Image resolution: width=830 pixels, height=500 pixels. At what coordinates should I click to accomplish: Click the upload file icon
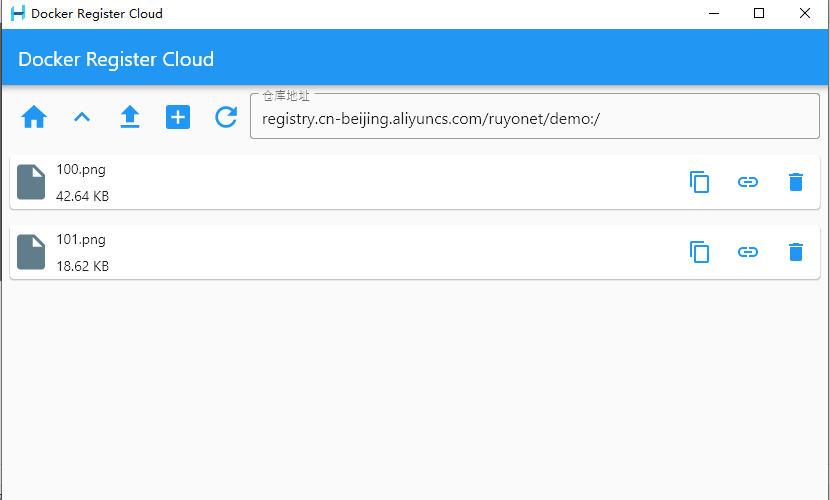(130, 117)
